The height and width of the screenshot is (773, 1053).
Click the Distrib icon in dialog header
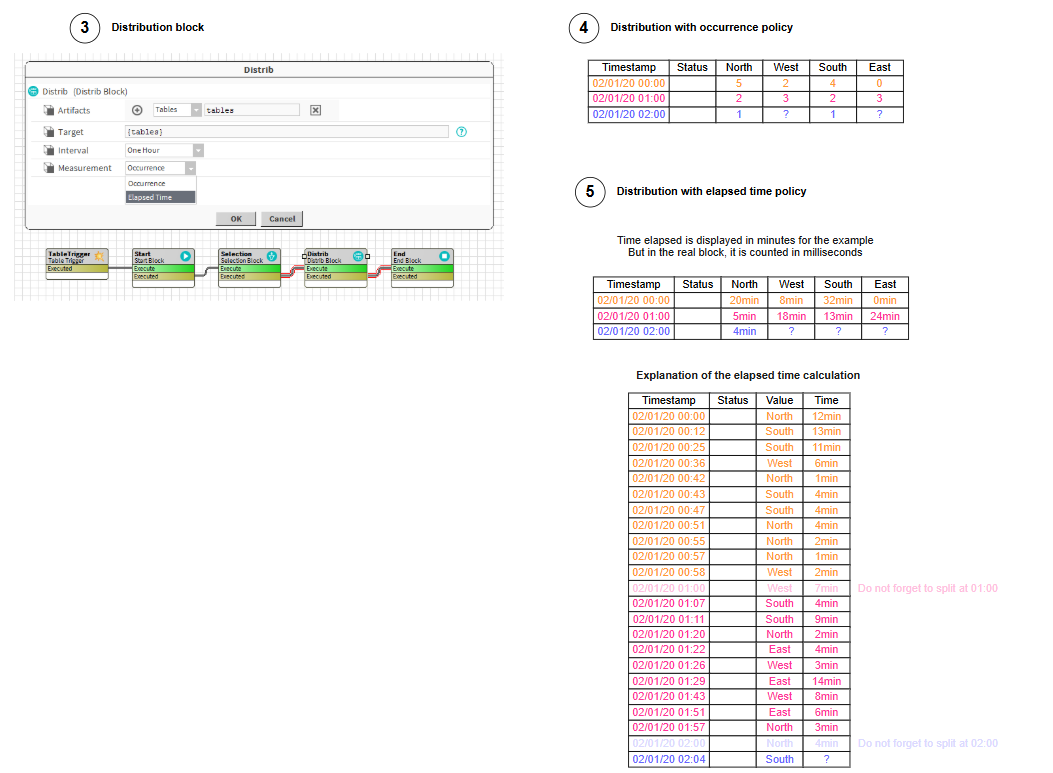pos(33,91)
